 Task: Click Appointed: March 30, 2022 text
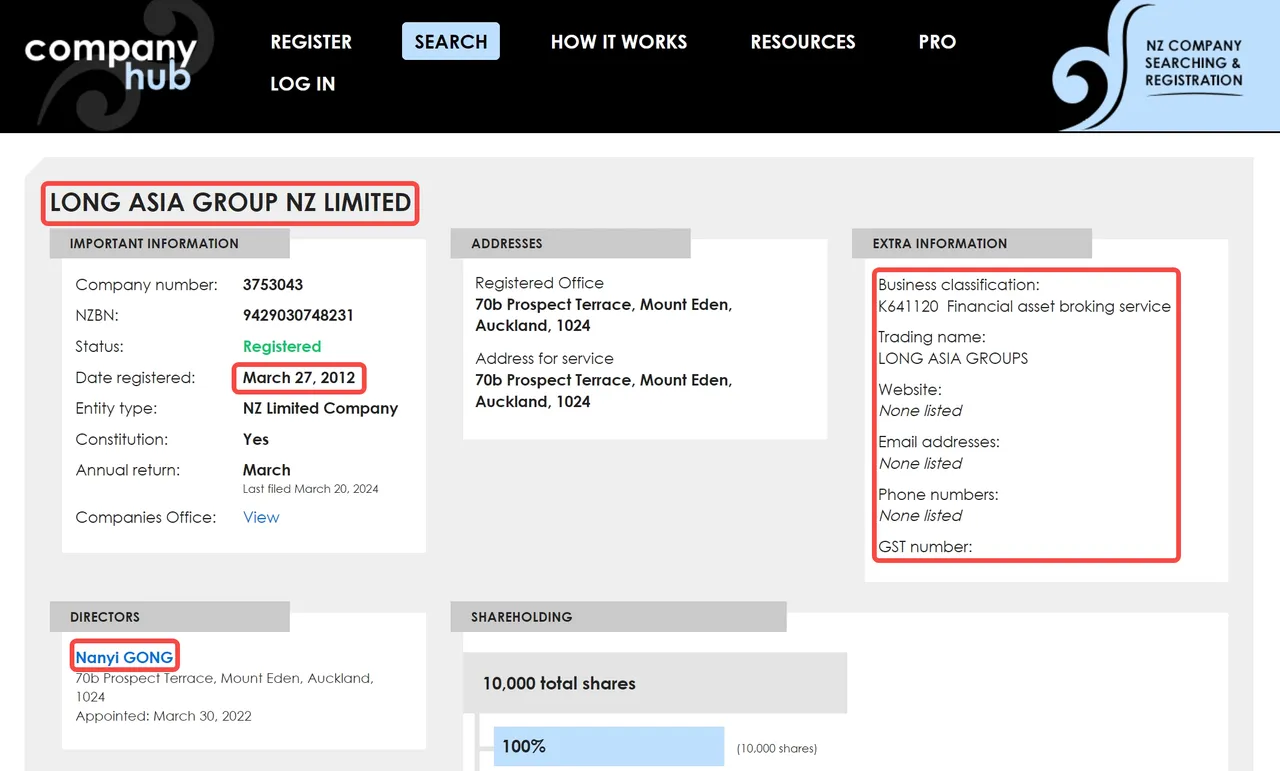click(164, 716)
